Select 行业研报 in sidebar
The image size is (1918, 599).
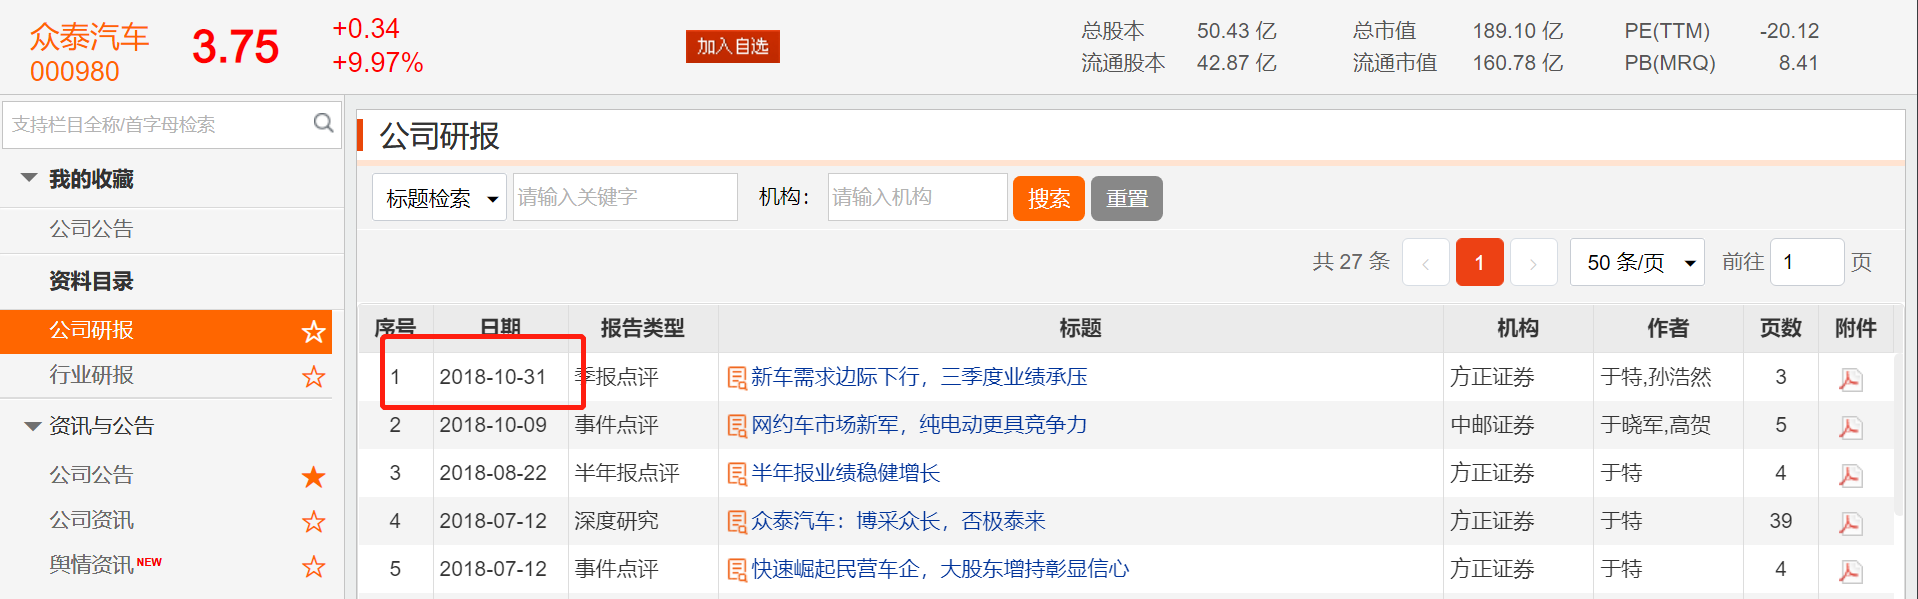[92, 375]
